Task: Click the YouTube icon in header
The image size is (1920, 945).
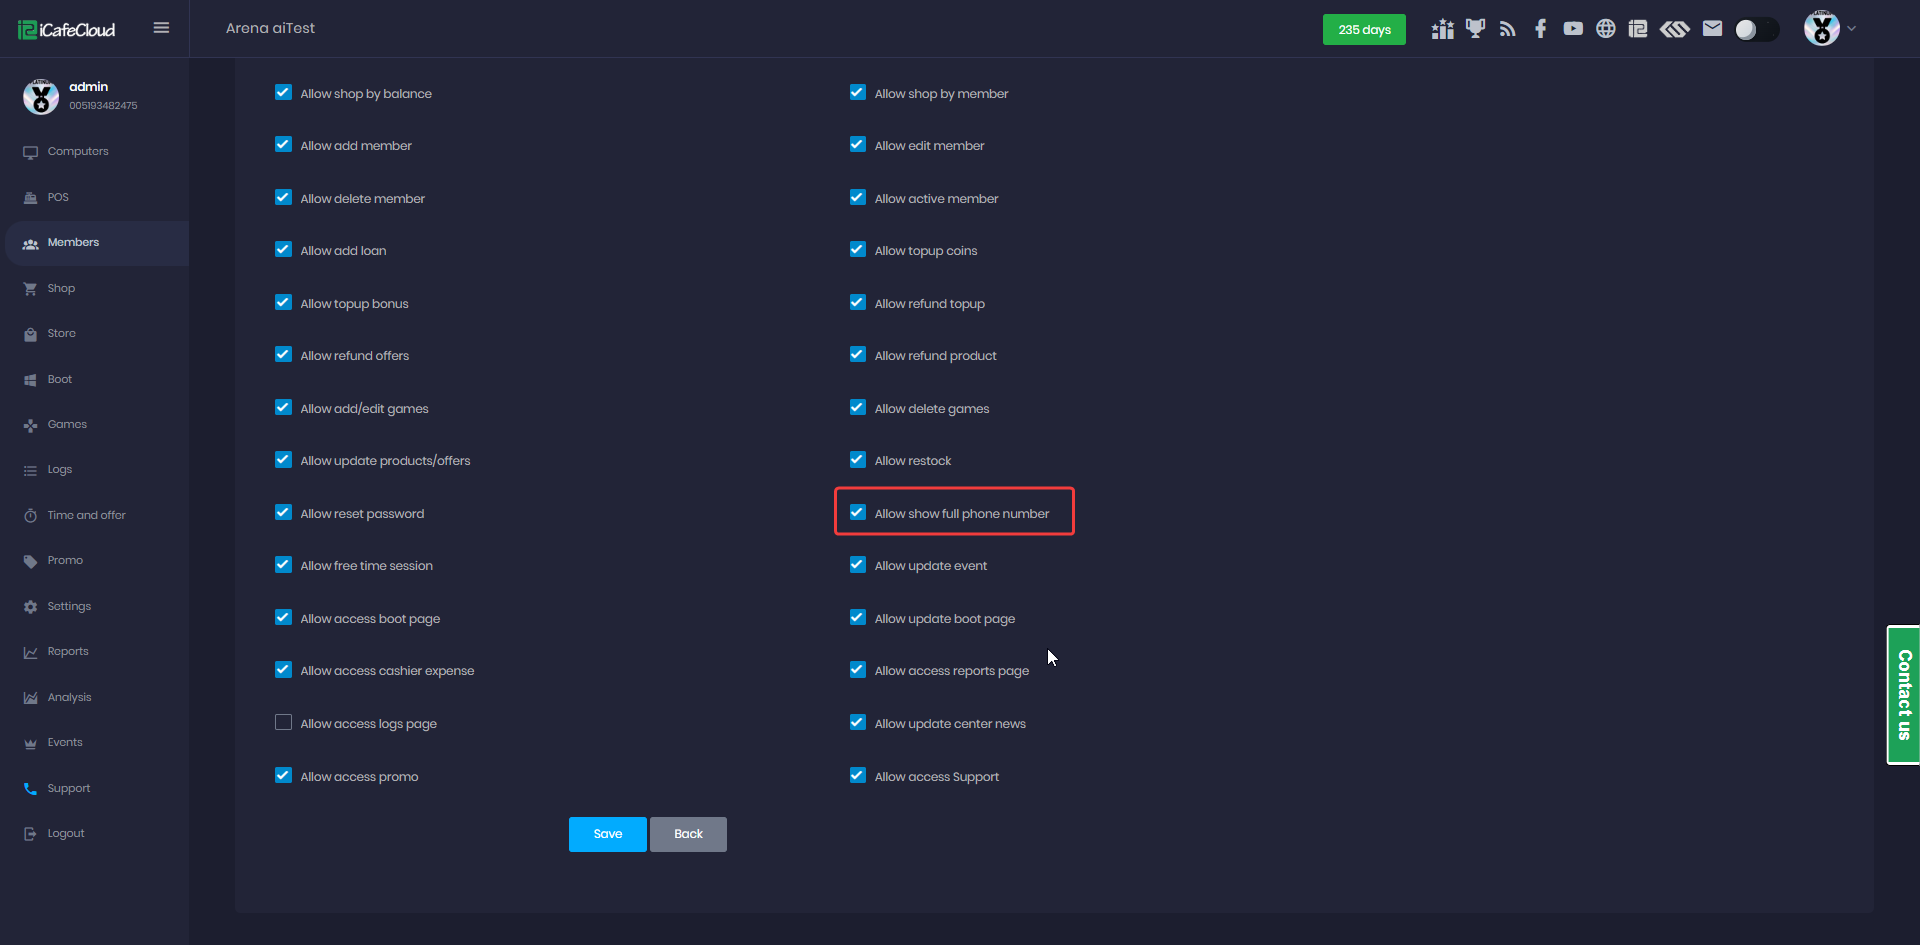Action: pos(1573,29)
